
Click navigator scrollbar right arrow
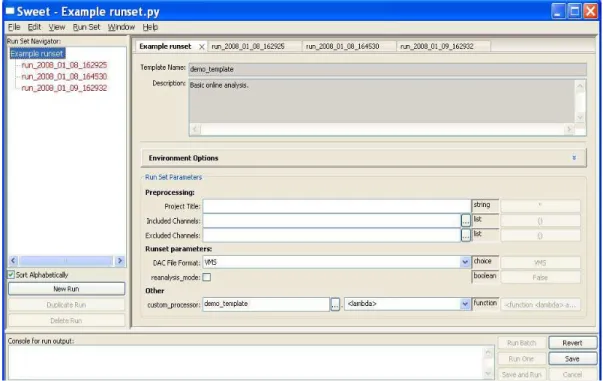point(120,261)
